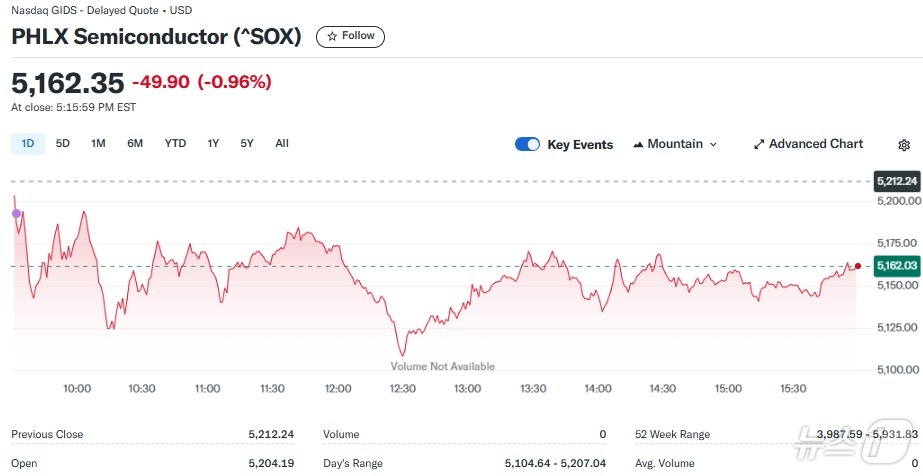Select the 1M time range

98,144
